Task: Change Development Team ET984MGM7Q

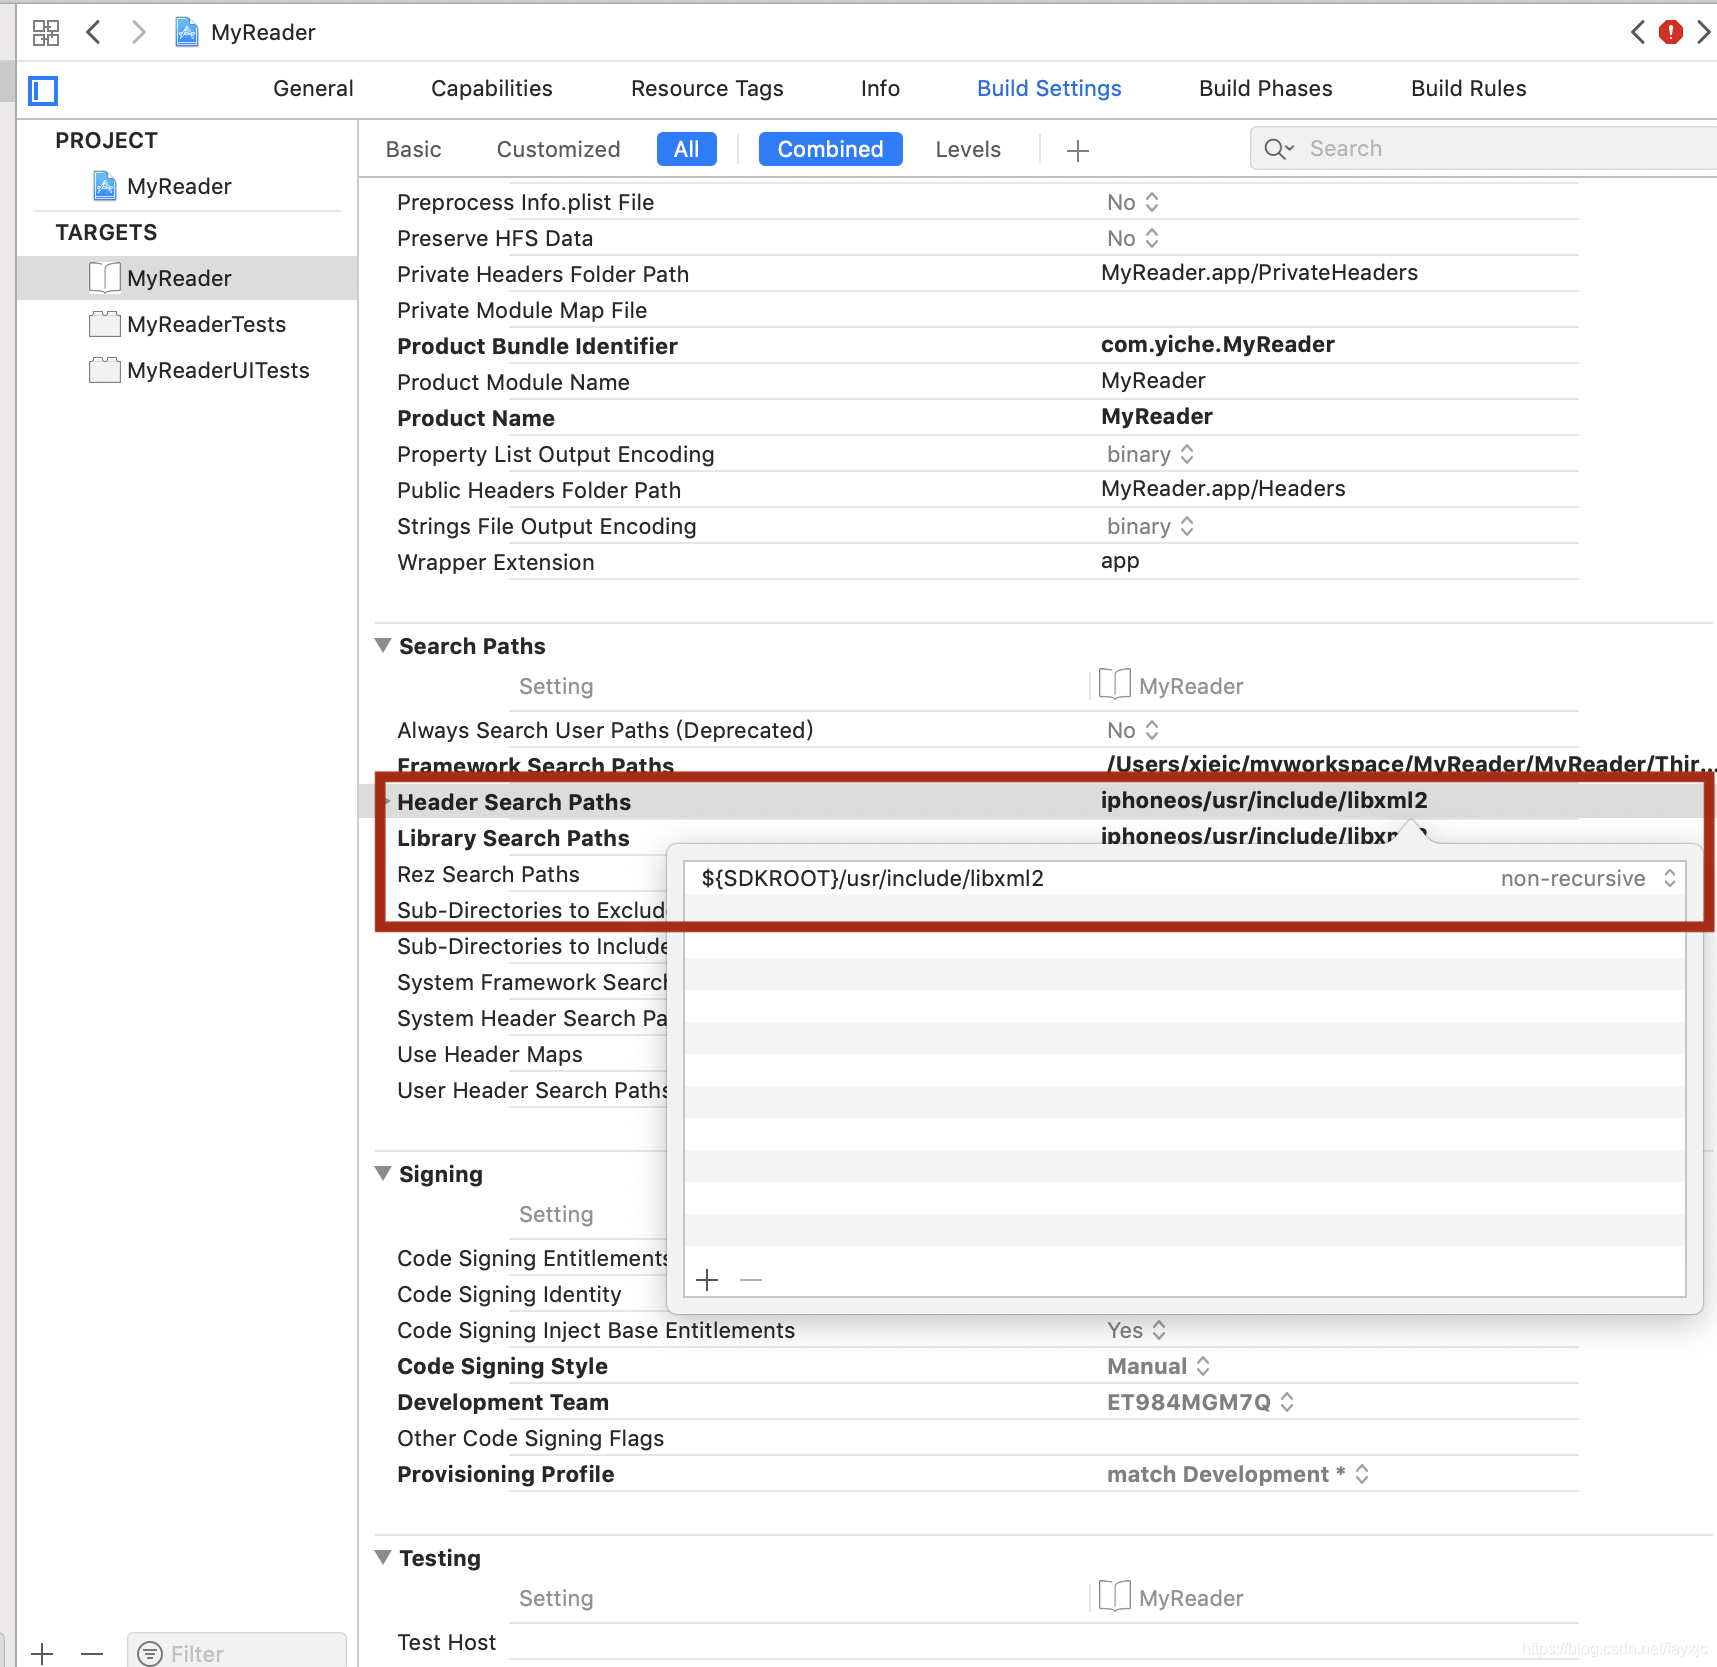Action: point(1200,1402)
